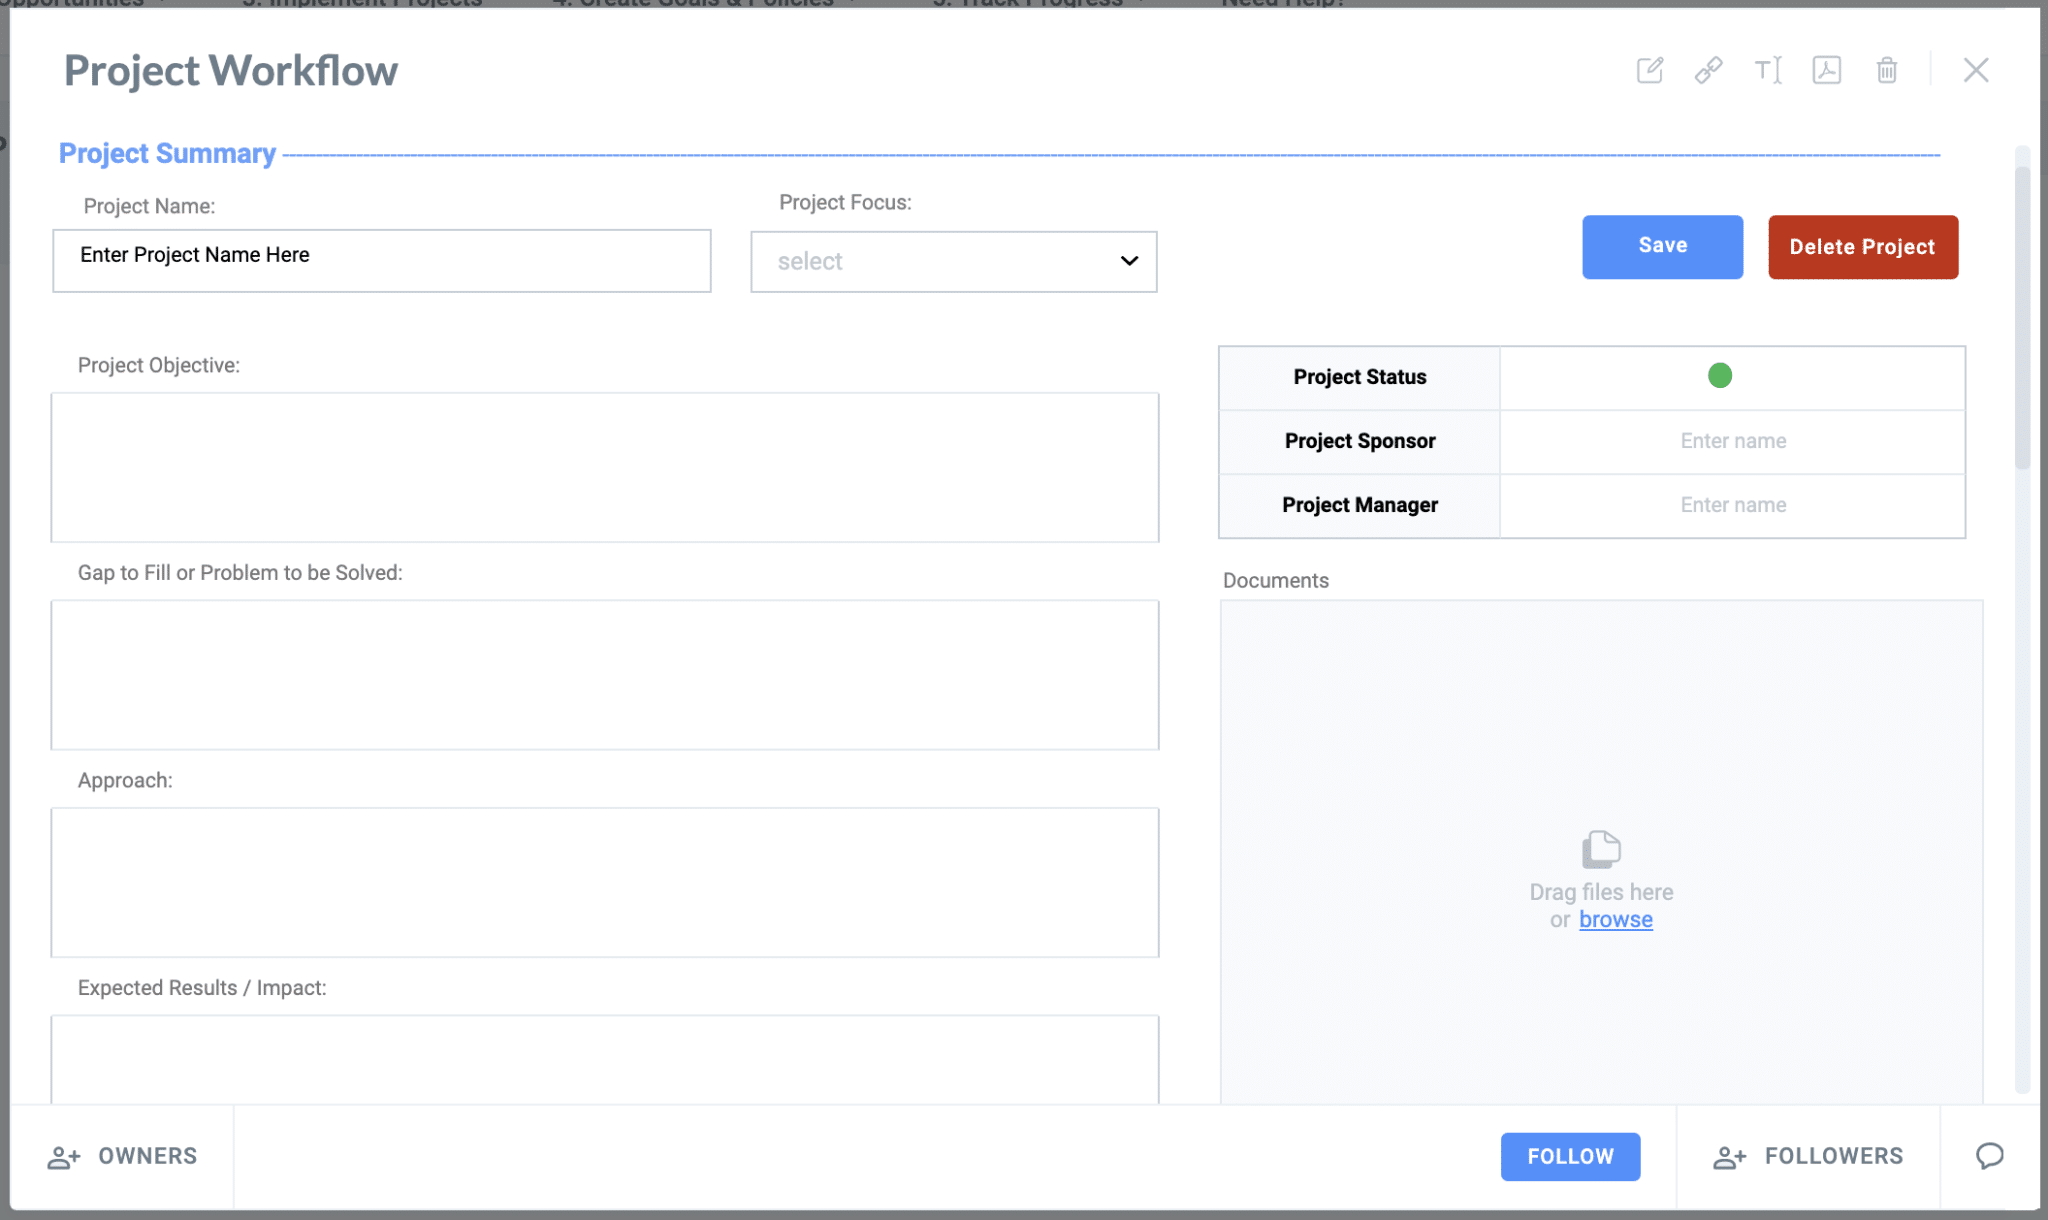
Task: Click the Project Name input field
Action: [x=381, y=261]
